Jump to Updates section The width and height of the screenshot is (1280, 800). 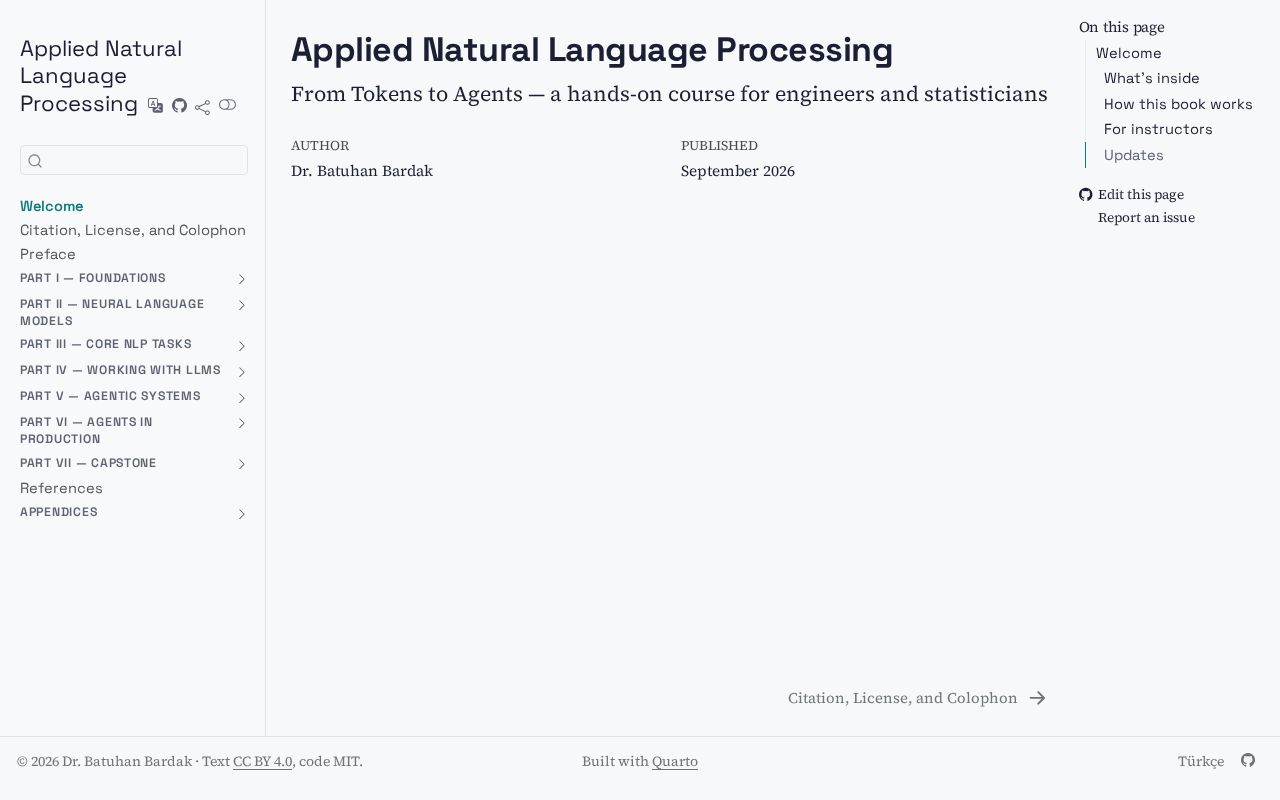(1134, 155)
